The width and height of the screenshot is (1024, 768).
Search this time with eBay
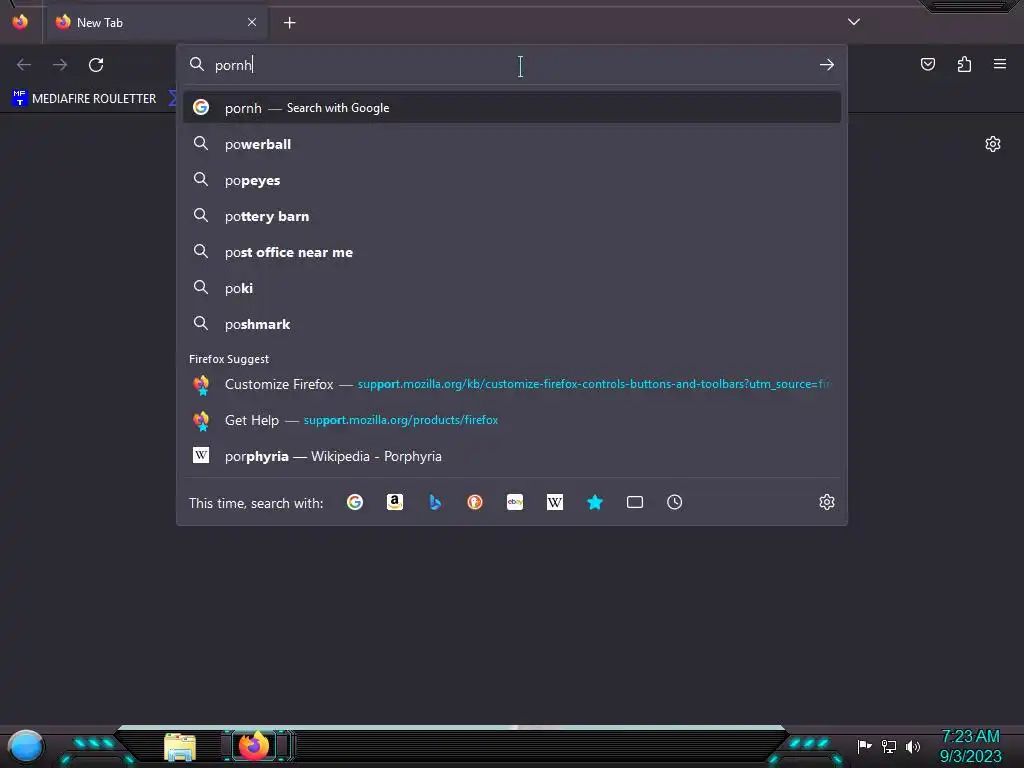(515, 502)
